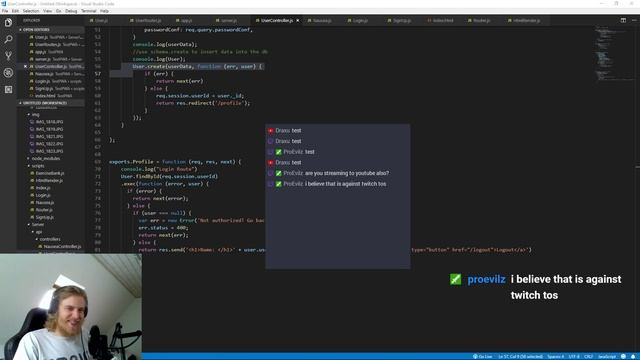640x360 pixels.
Task: Toggle purple box beside 'are you streaming to youtube also?'
Action: point(270,173)
